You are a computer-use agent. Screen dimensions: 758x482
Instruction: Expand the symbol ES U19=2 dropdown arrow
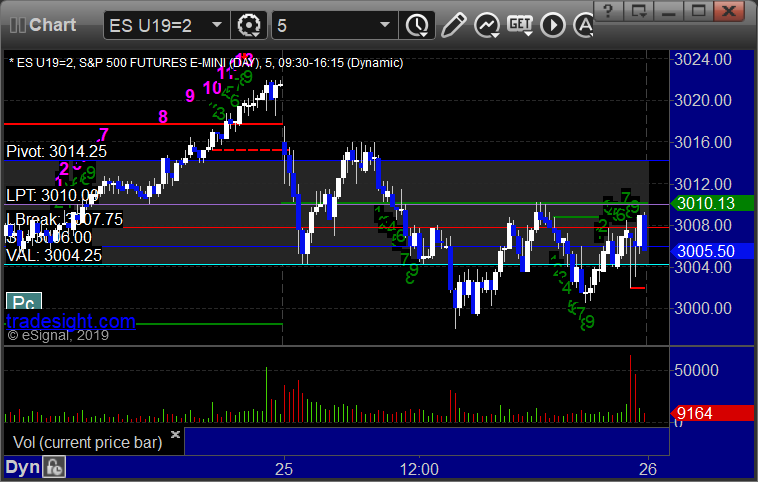pyautogui.click(x=217, y=24)
